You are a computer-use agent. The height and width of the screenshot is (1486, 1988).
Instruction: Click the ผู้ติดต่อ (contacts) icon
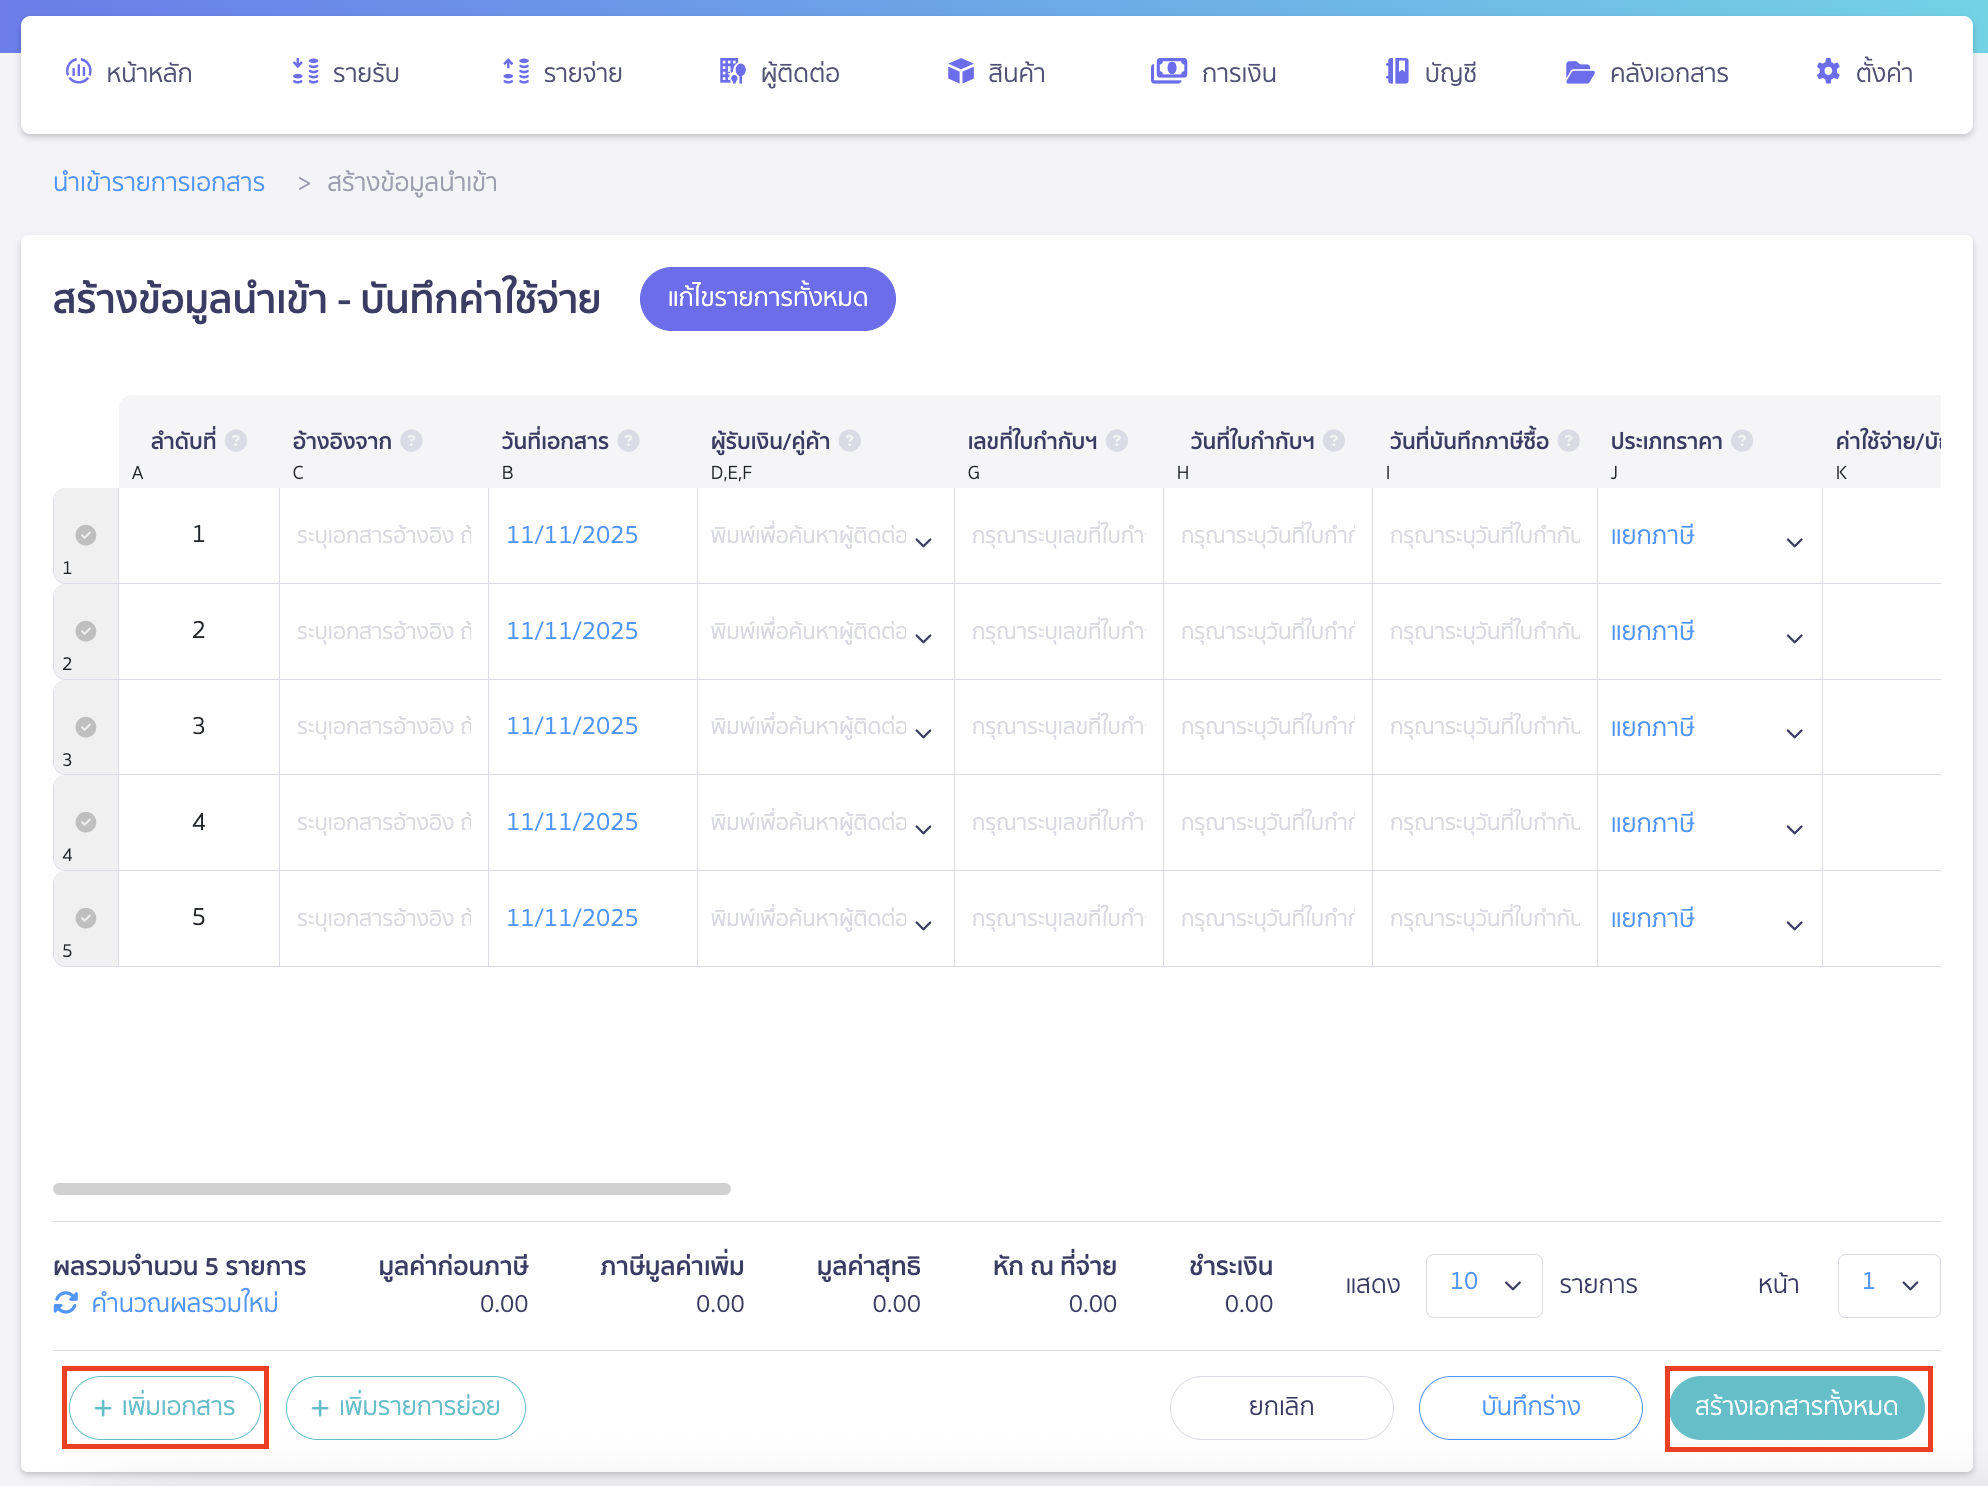click(x=731, y=71)
